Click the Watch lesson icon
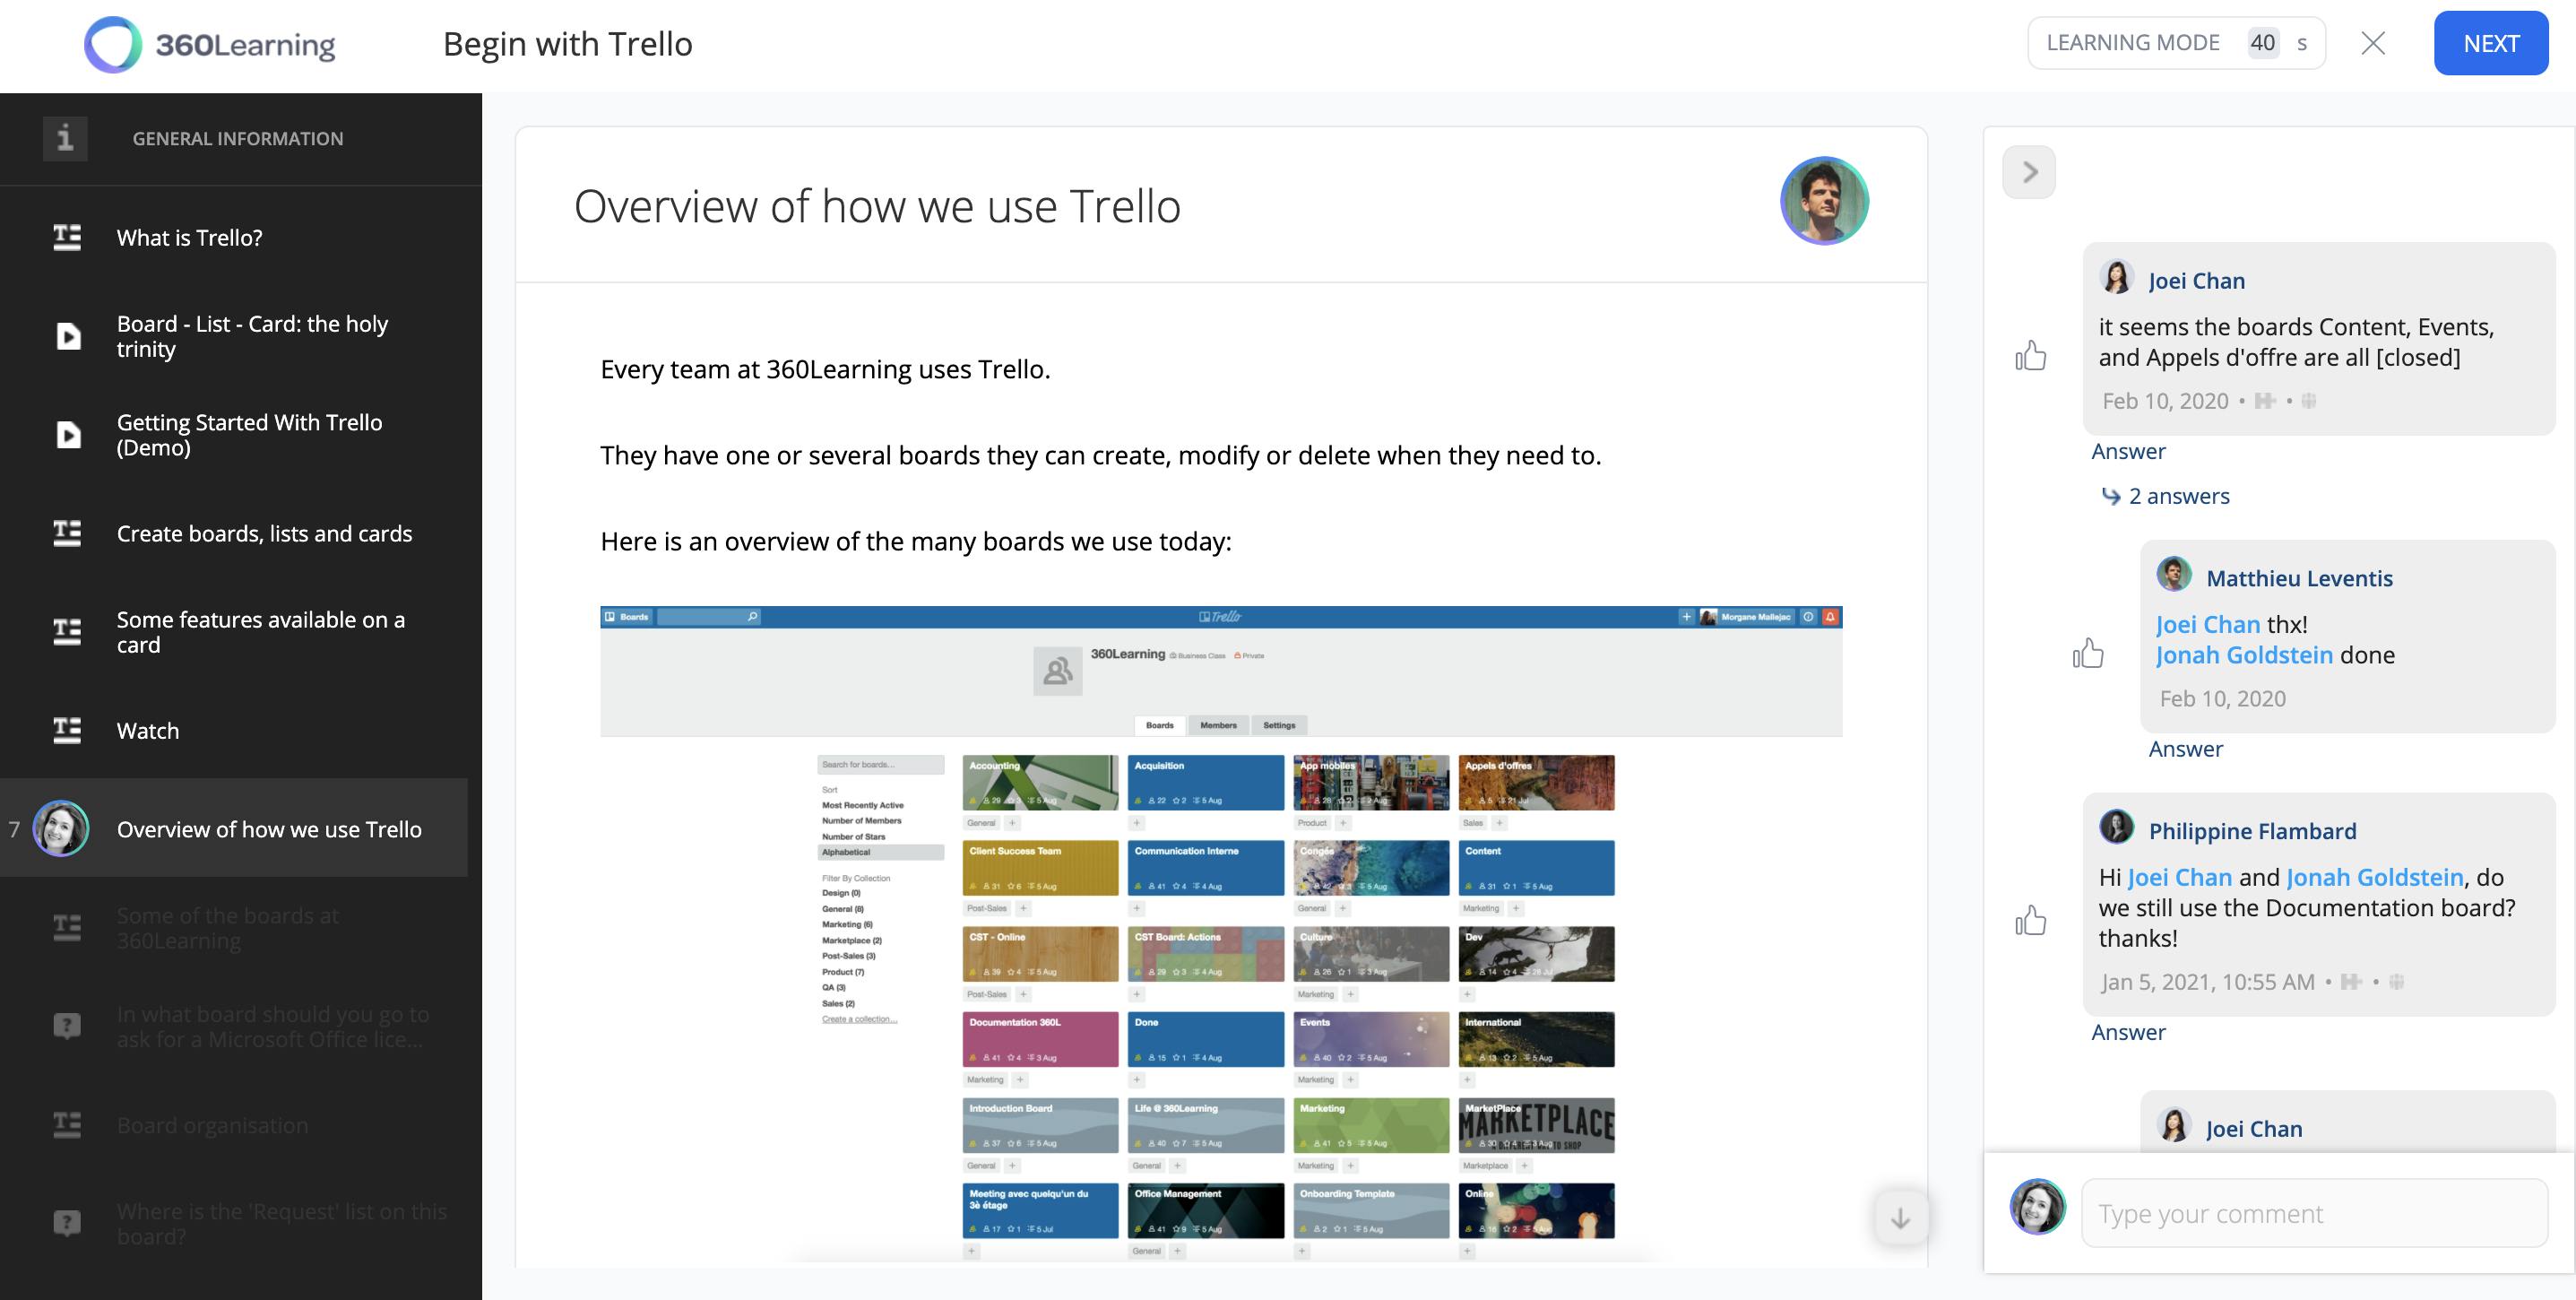The width and height of the screenshot is (2576, 1300). 63,728
